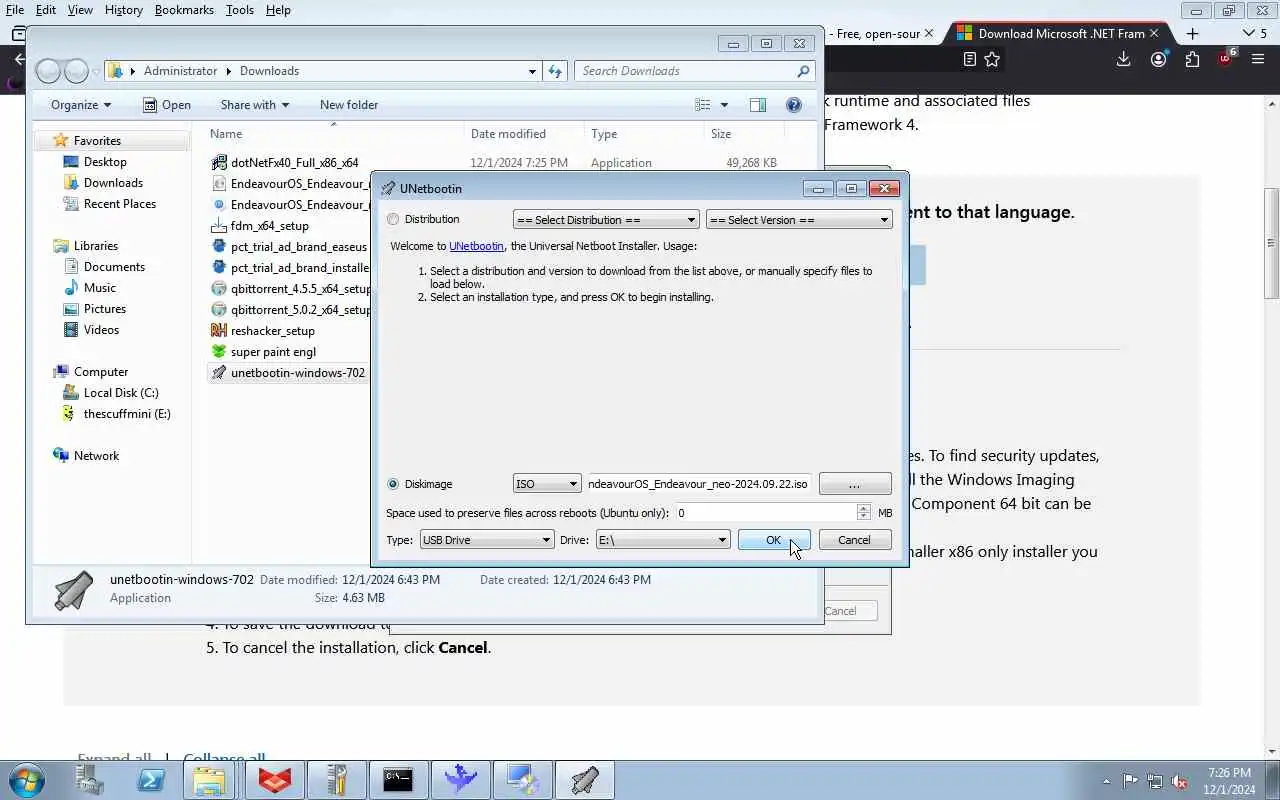This screenshot has height=800, width=1280.
Task: Open the Tools menu
Action: [240, 10]
